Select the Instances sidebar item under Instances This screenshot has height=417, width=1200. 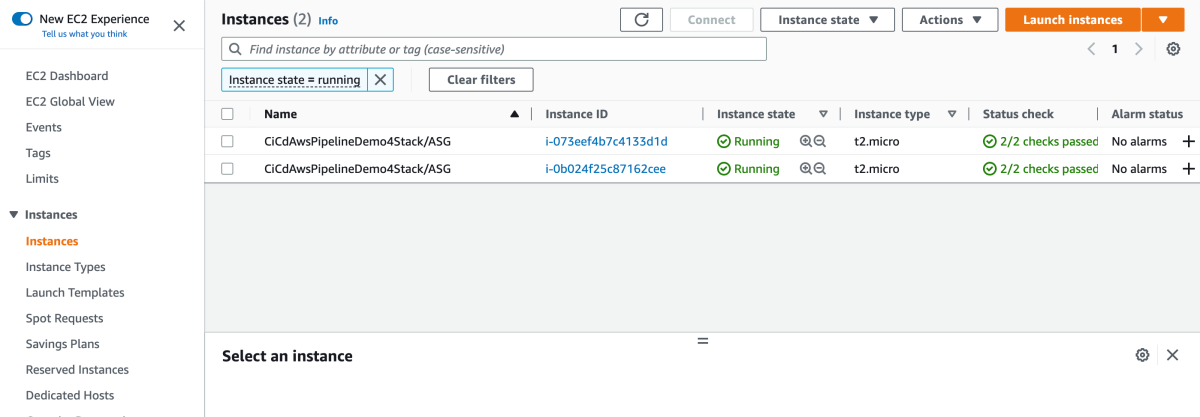point(52,241)
